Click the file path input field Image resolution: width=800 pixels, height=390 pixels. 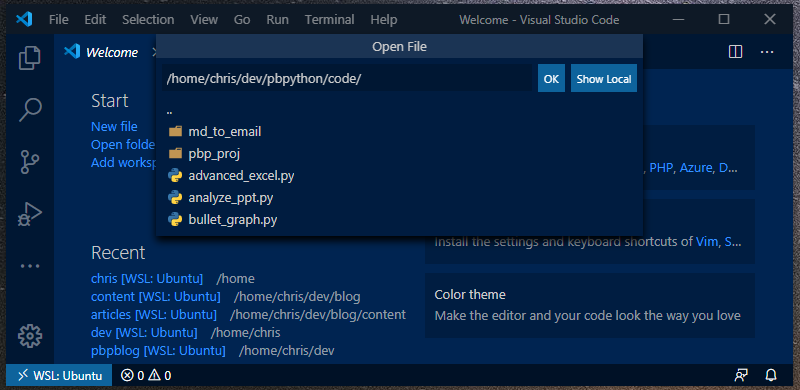click(x=347, y=79)
